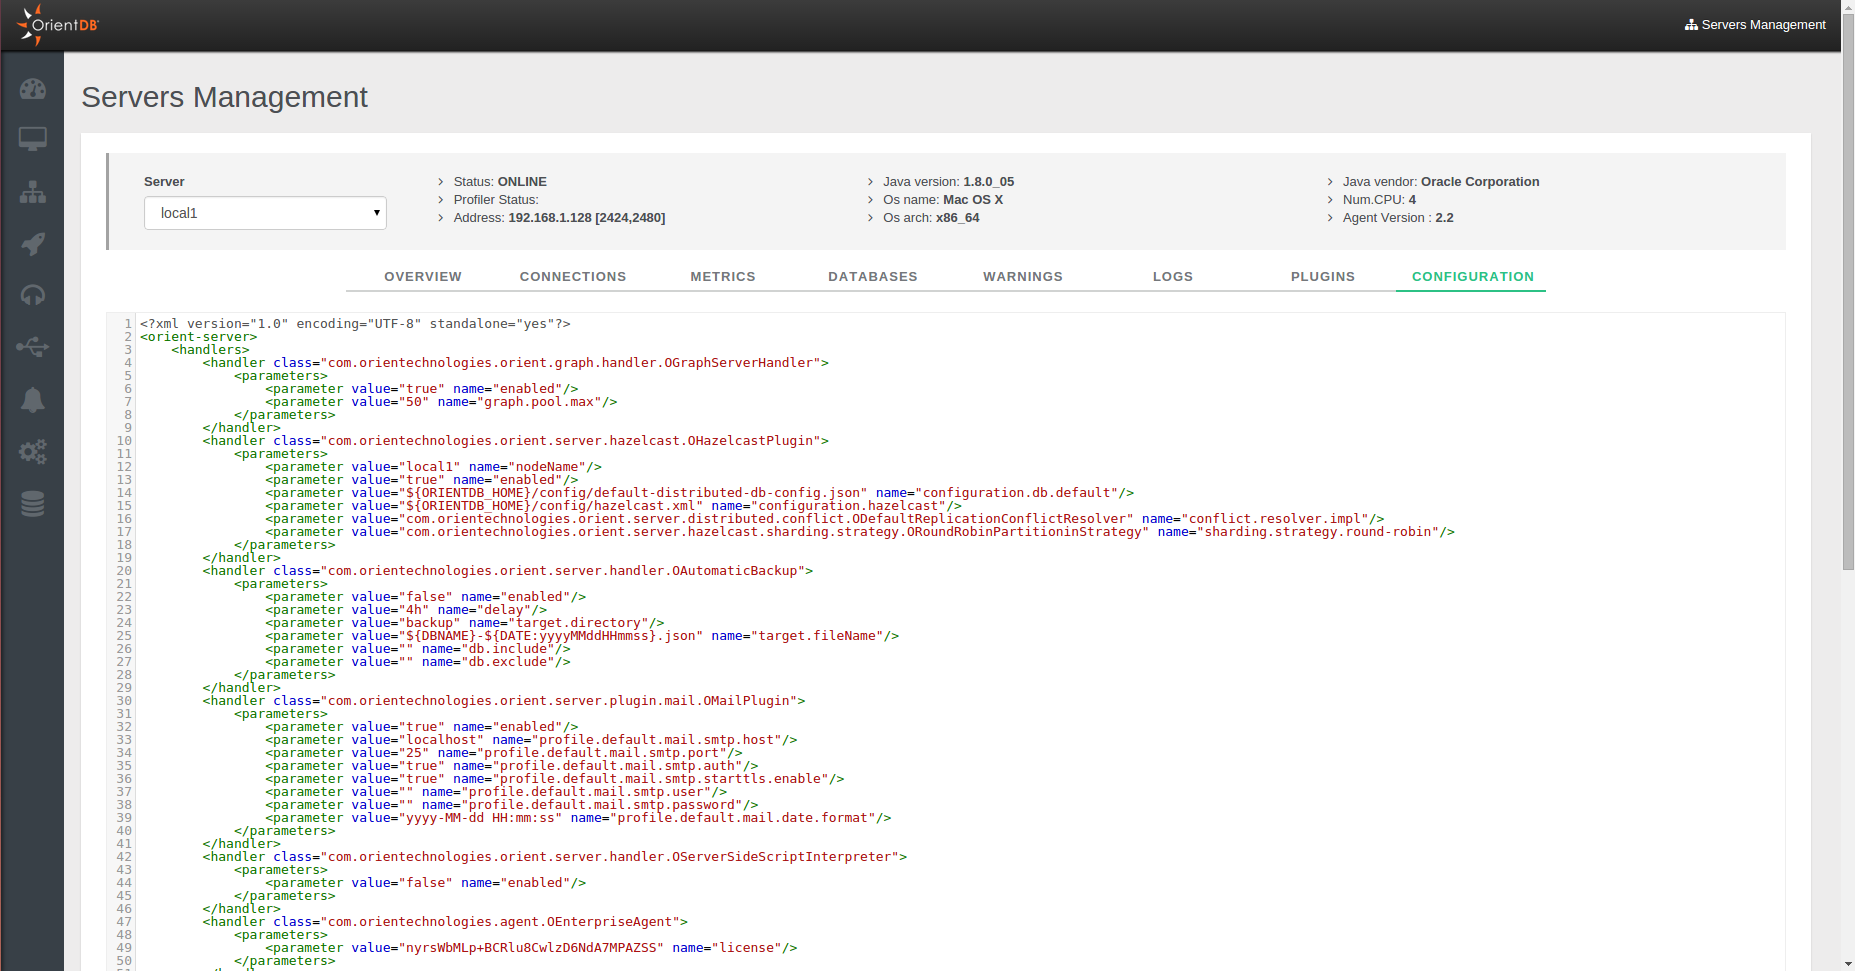Viewport: 1855px width, 971px height.
Task: Open the cluster sitemap icon in sidebar
Action: click(33, 192)
